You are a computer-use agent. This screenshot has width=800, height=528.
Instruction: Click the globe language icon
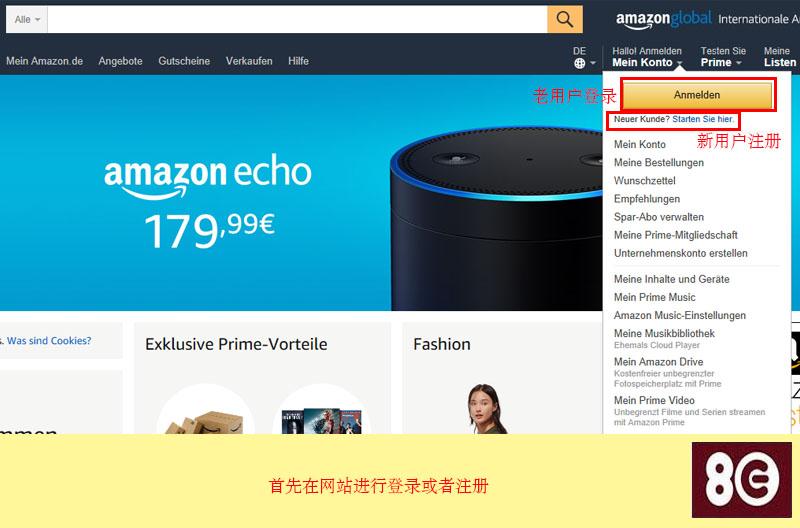point(580,63)
